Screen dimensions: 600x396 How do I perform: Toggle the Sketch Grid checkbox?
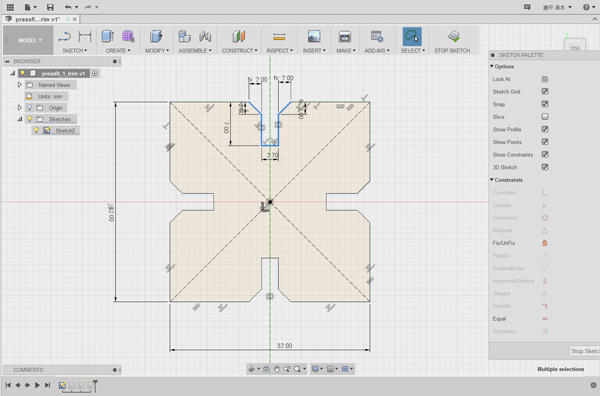(545, 91)
